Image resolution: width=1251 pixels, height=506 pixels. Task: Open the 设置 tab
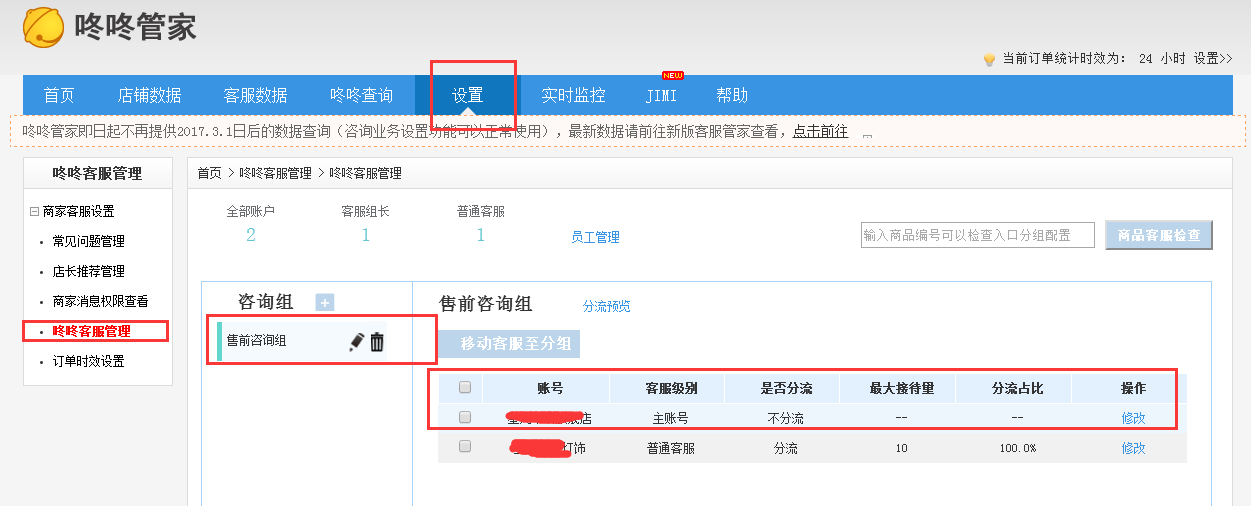468,96
